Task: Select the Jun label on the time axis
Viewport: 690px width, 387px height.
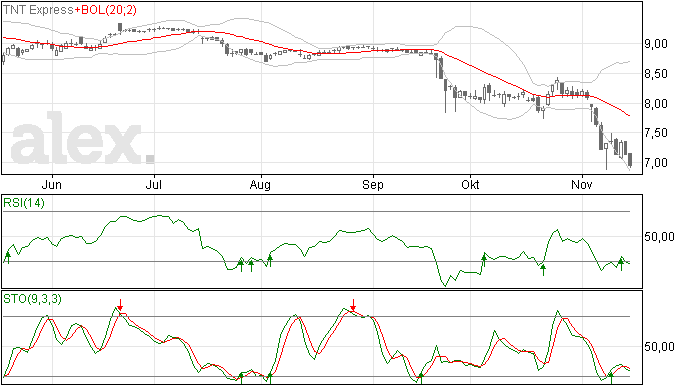Action: click(x=51, y=185)
